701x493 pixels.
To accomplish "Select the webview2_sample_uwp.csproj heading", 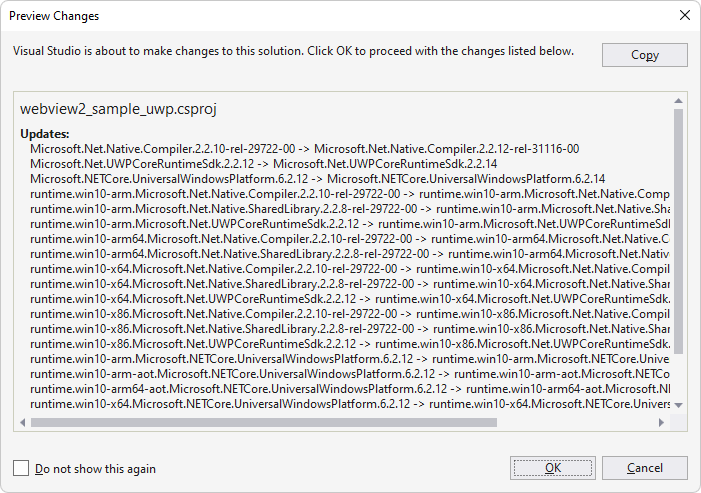I will (118, 109).
